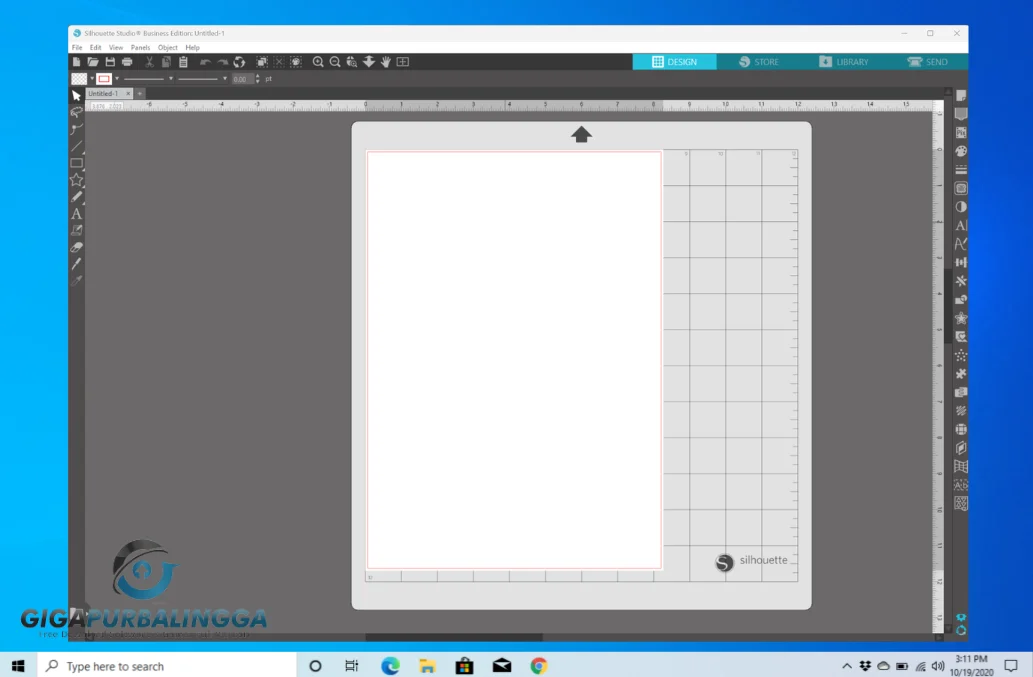The image size is (1033, 677).
Task: Click the Copy icon
Action: click(166, 62)
